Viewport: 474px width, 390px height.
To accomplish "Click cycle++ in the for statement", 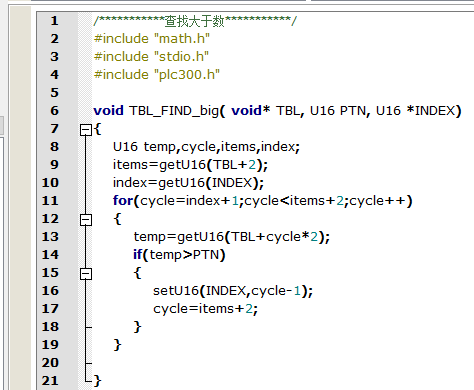I will pos(377,201).
